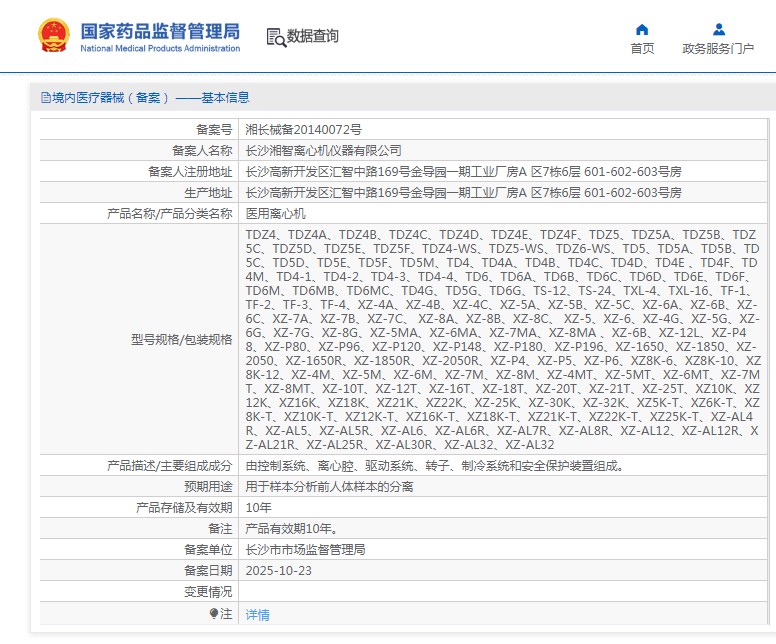The image size is (776, 644).
Task: Click 产品名称/产品分类名称 label
Action: coord(169,214)
